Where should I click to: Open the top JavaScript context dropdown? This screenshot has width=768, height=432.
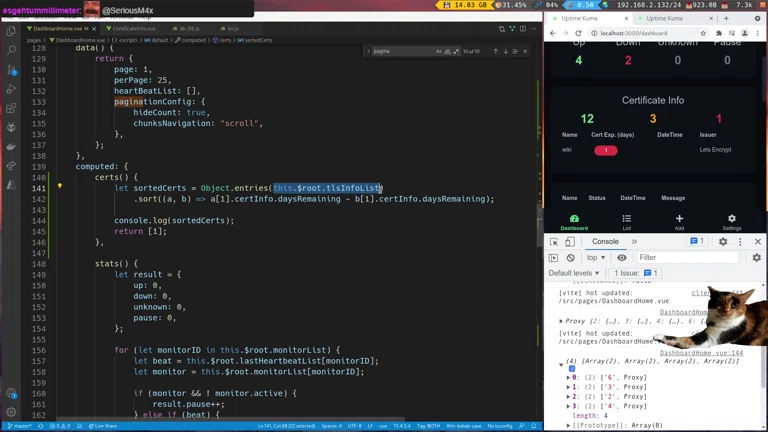tap(596, 257)
